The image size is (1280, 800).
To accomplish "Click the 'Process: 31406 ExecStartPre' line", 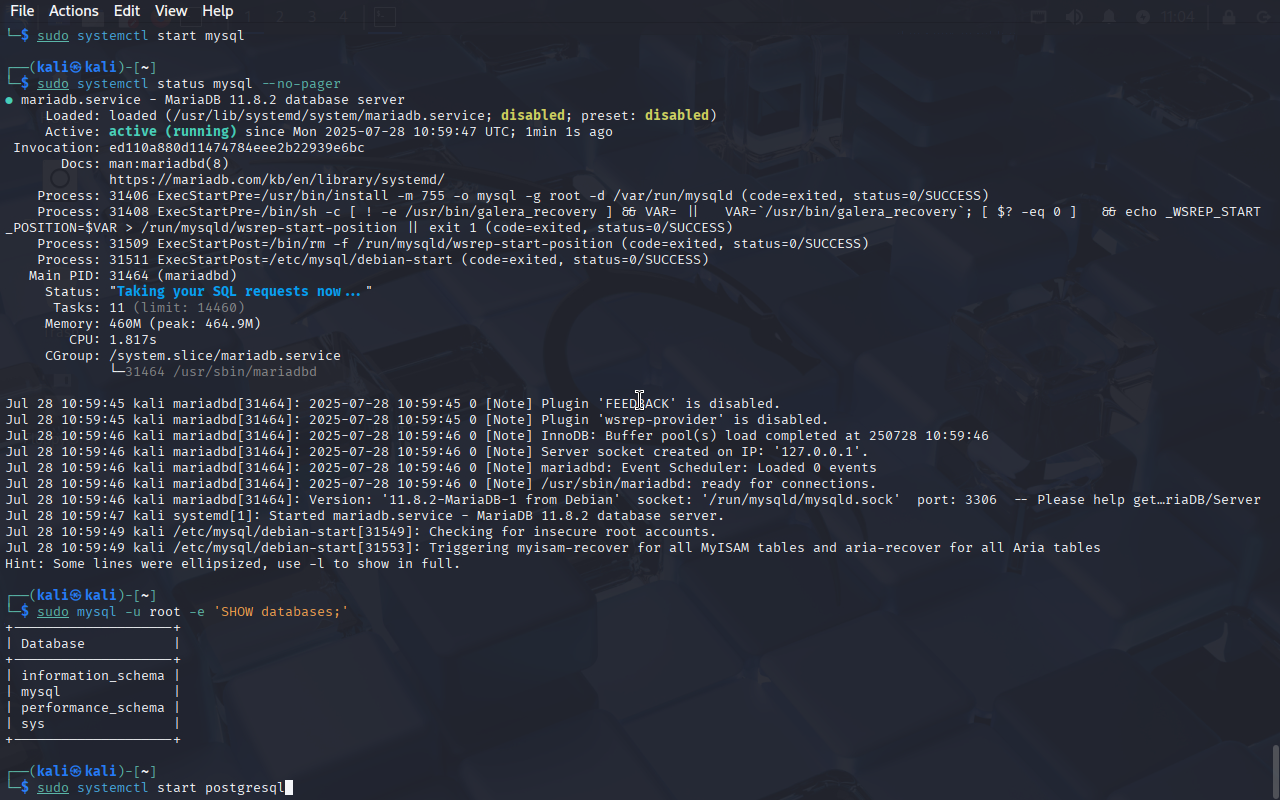I will tap(513, 196).
